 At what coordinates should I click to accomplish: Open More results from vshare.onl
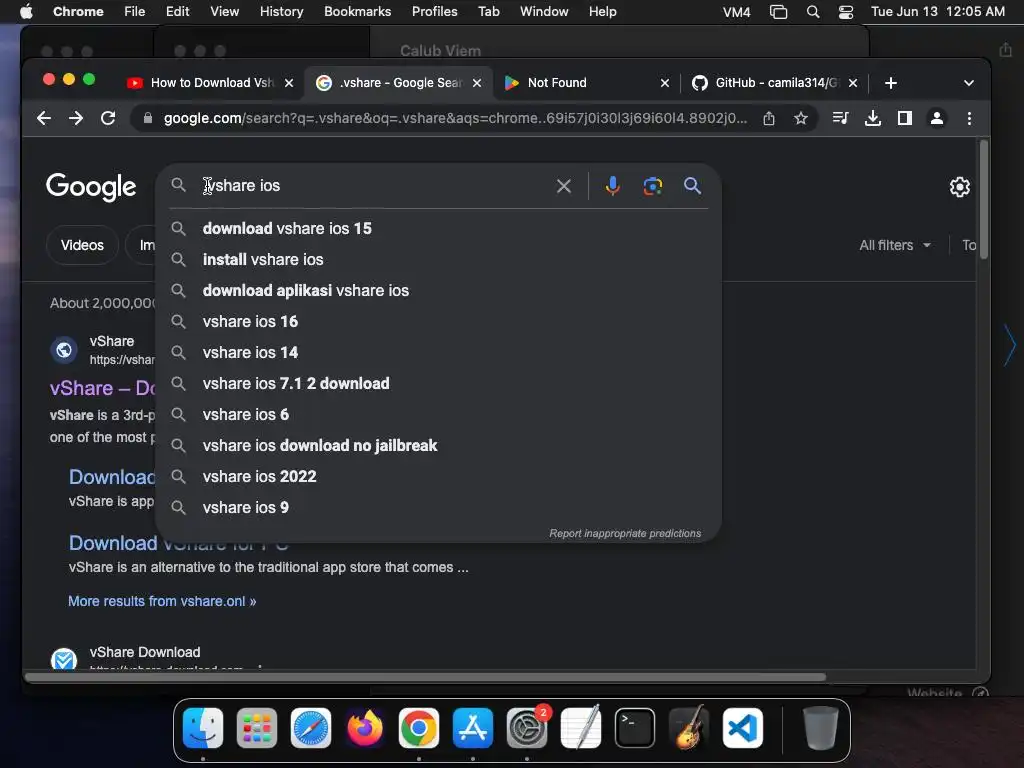pos(162,601)
